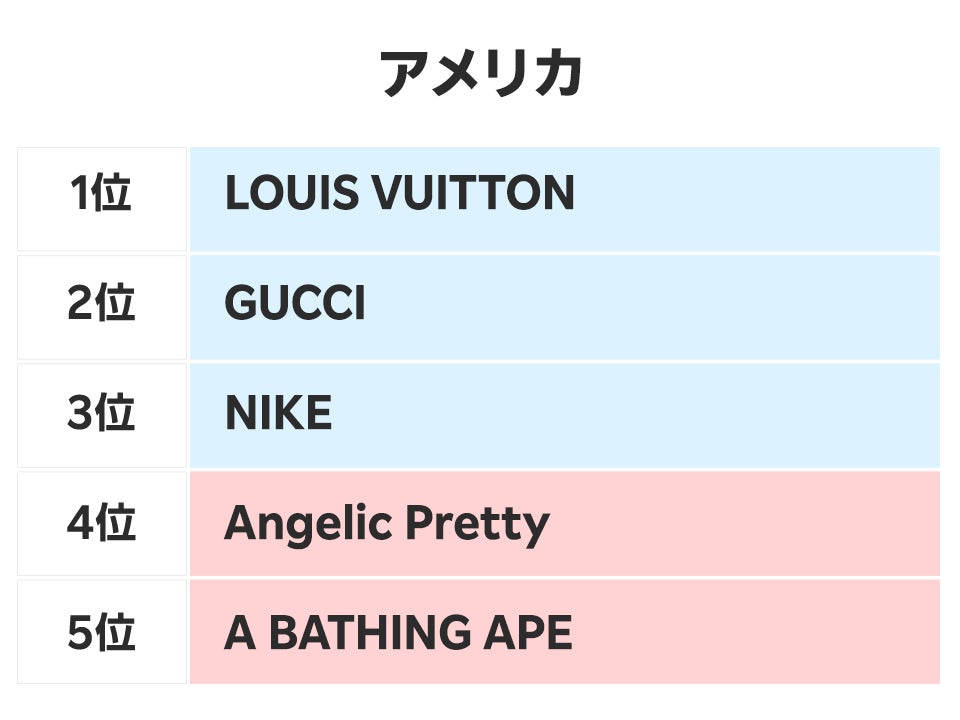Screen dimensions: 960x720
Task: Select the 2位 rank cell
Action: click(x=101, y=304)
